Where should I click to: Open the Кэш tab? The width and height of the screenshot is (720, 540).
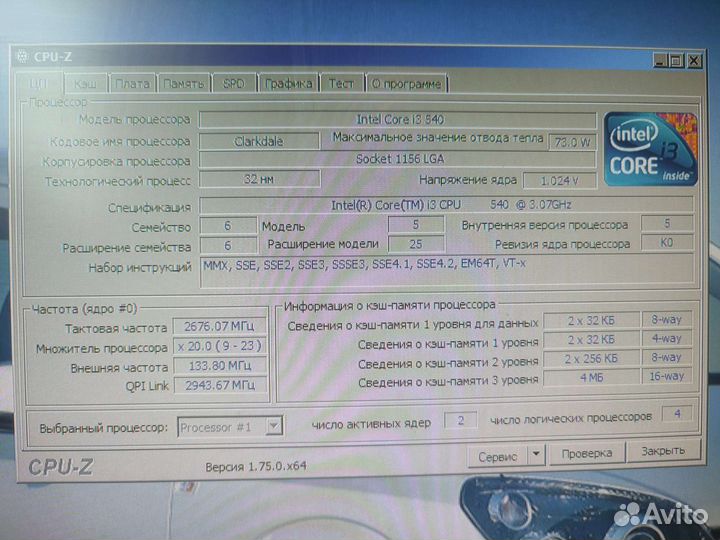pyautogui.click(x=85, y=84)
